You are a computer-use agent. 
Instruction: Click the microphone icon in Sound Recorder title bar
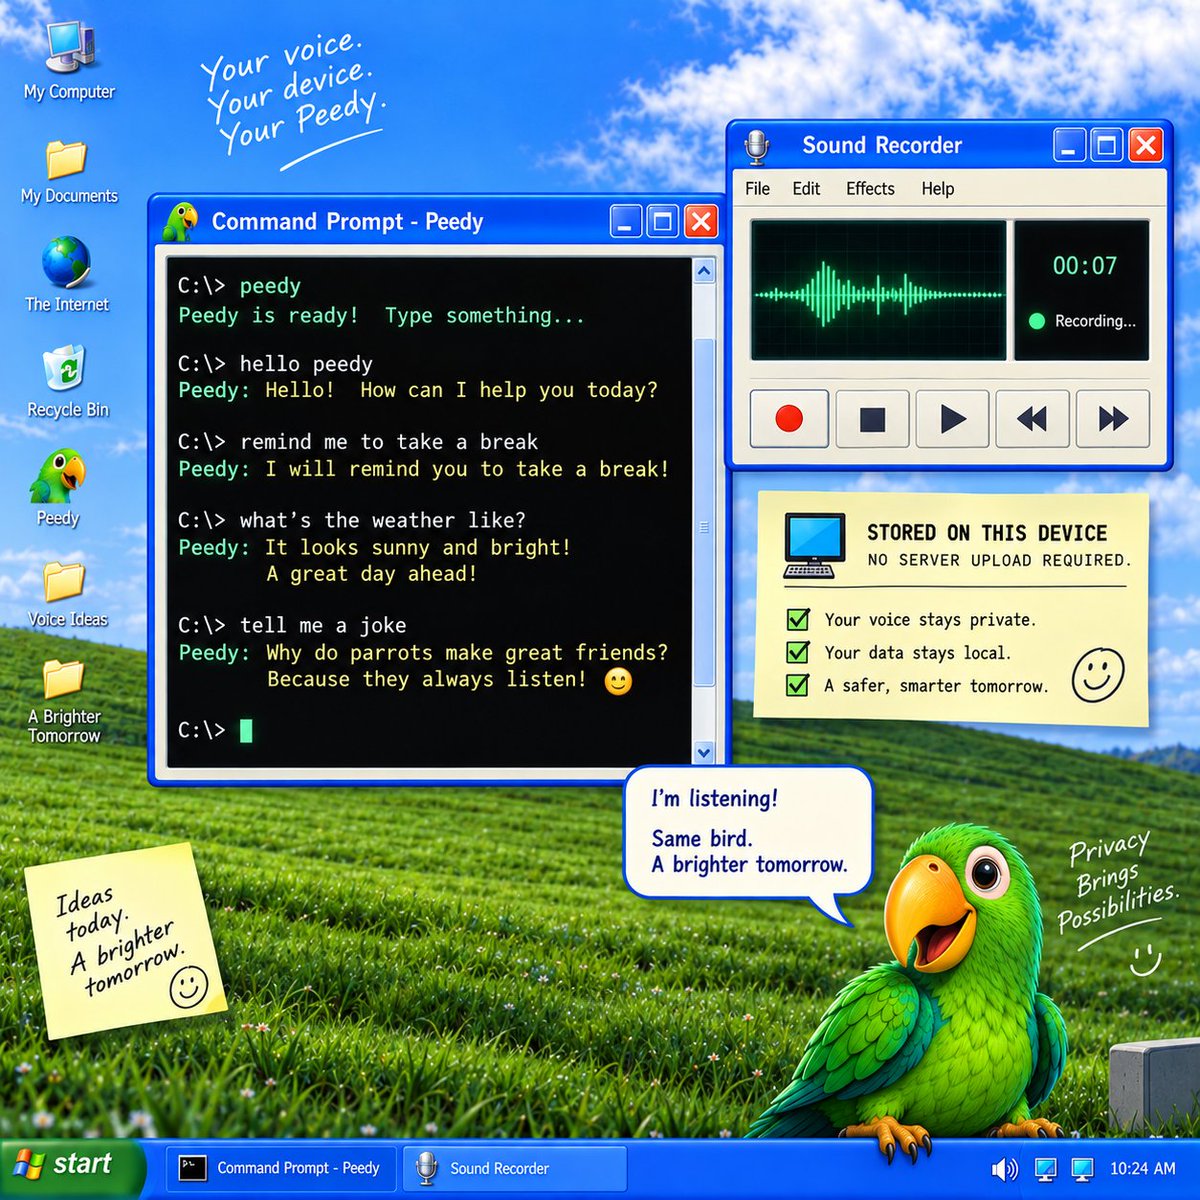(x=757, y=146)
